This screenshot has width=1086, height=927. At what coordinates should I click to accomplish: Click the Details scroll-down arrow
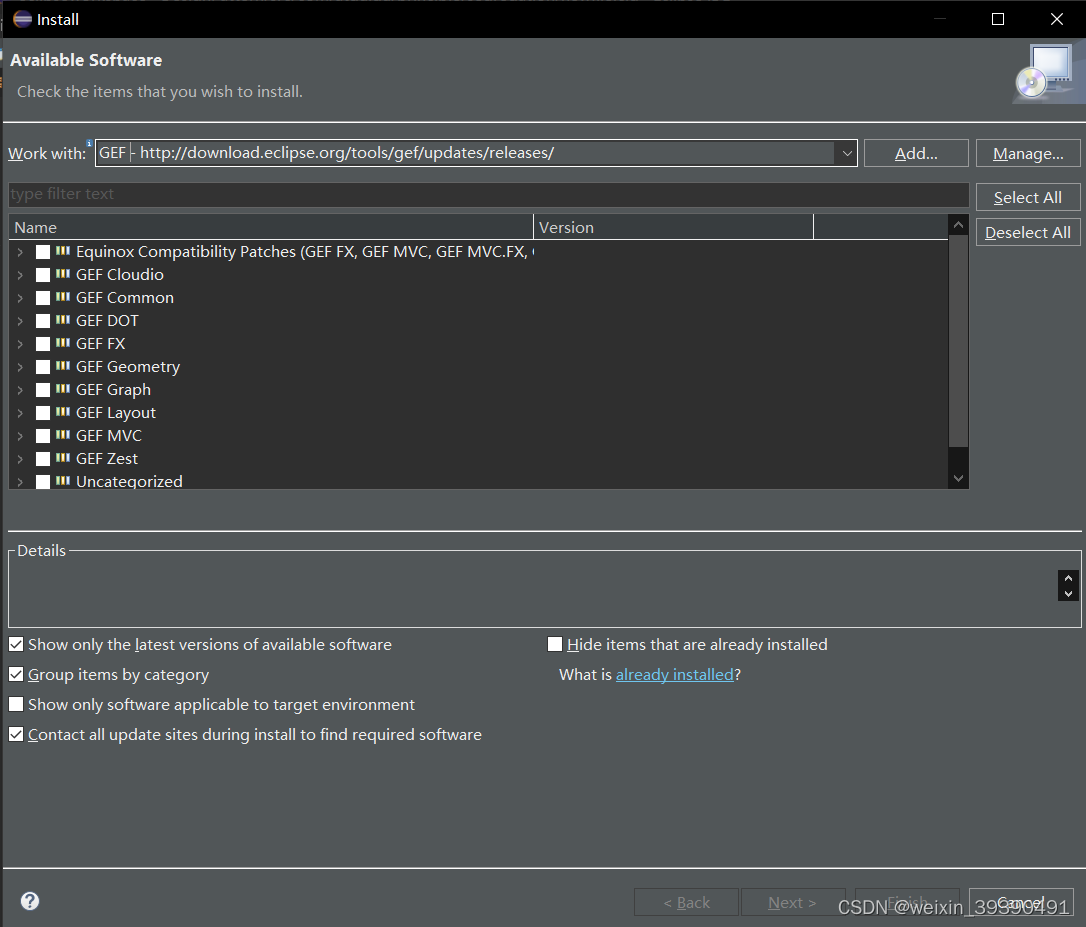click(1068, 594)
